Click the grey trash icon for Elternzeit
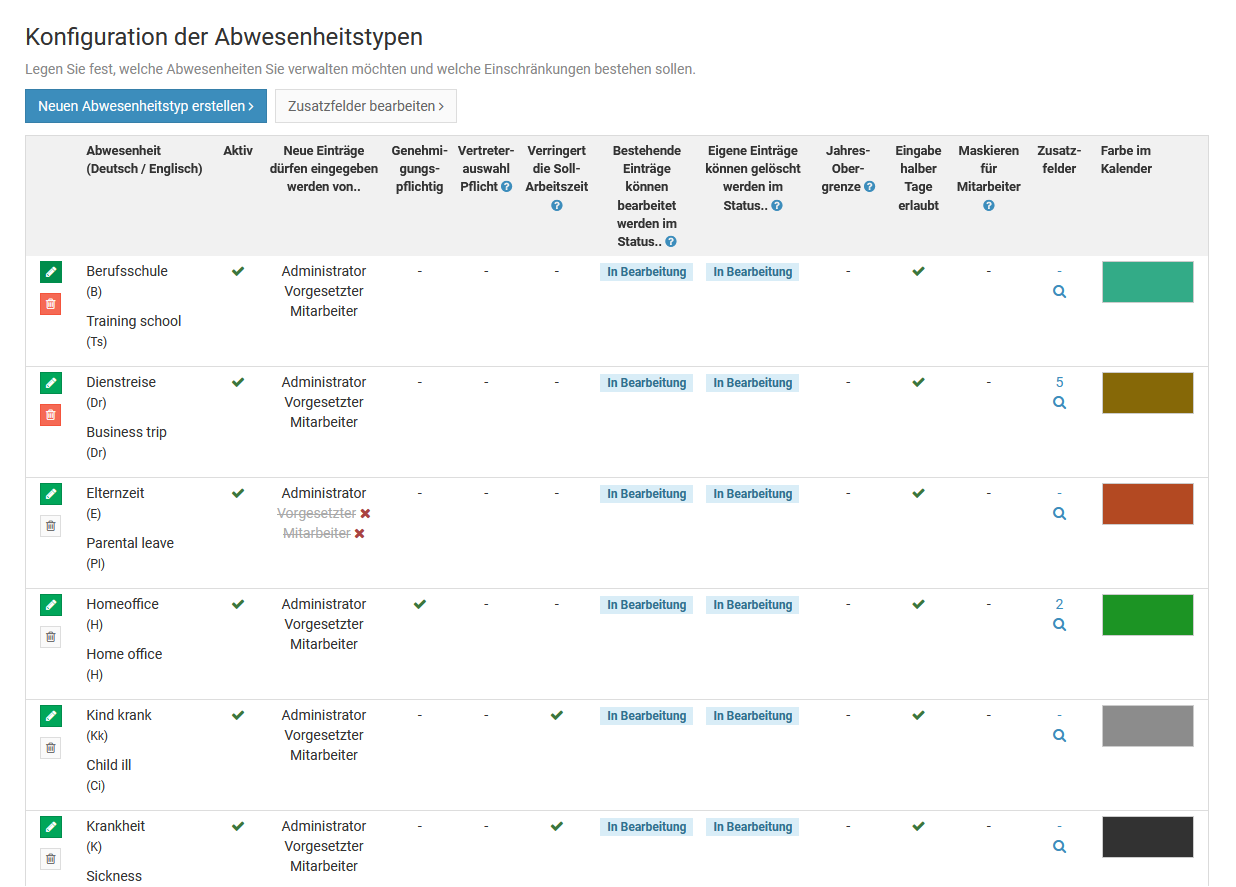1236x887 pixels. (51, 526)
